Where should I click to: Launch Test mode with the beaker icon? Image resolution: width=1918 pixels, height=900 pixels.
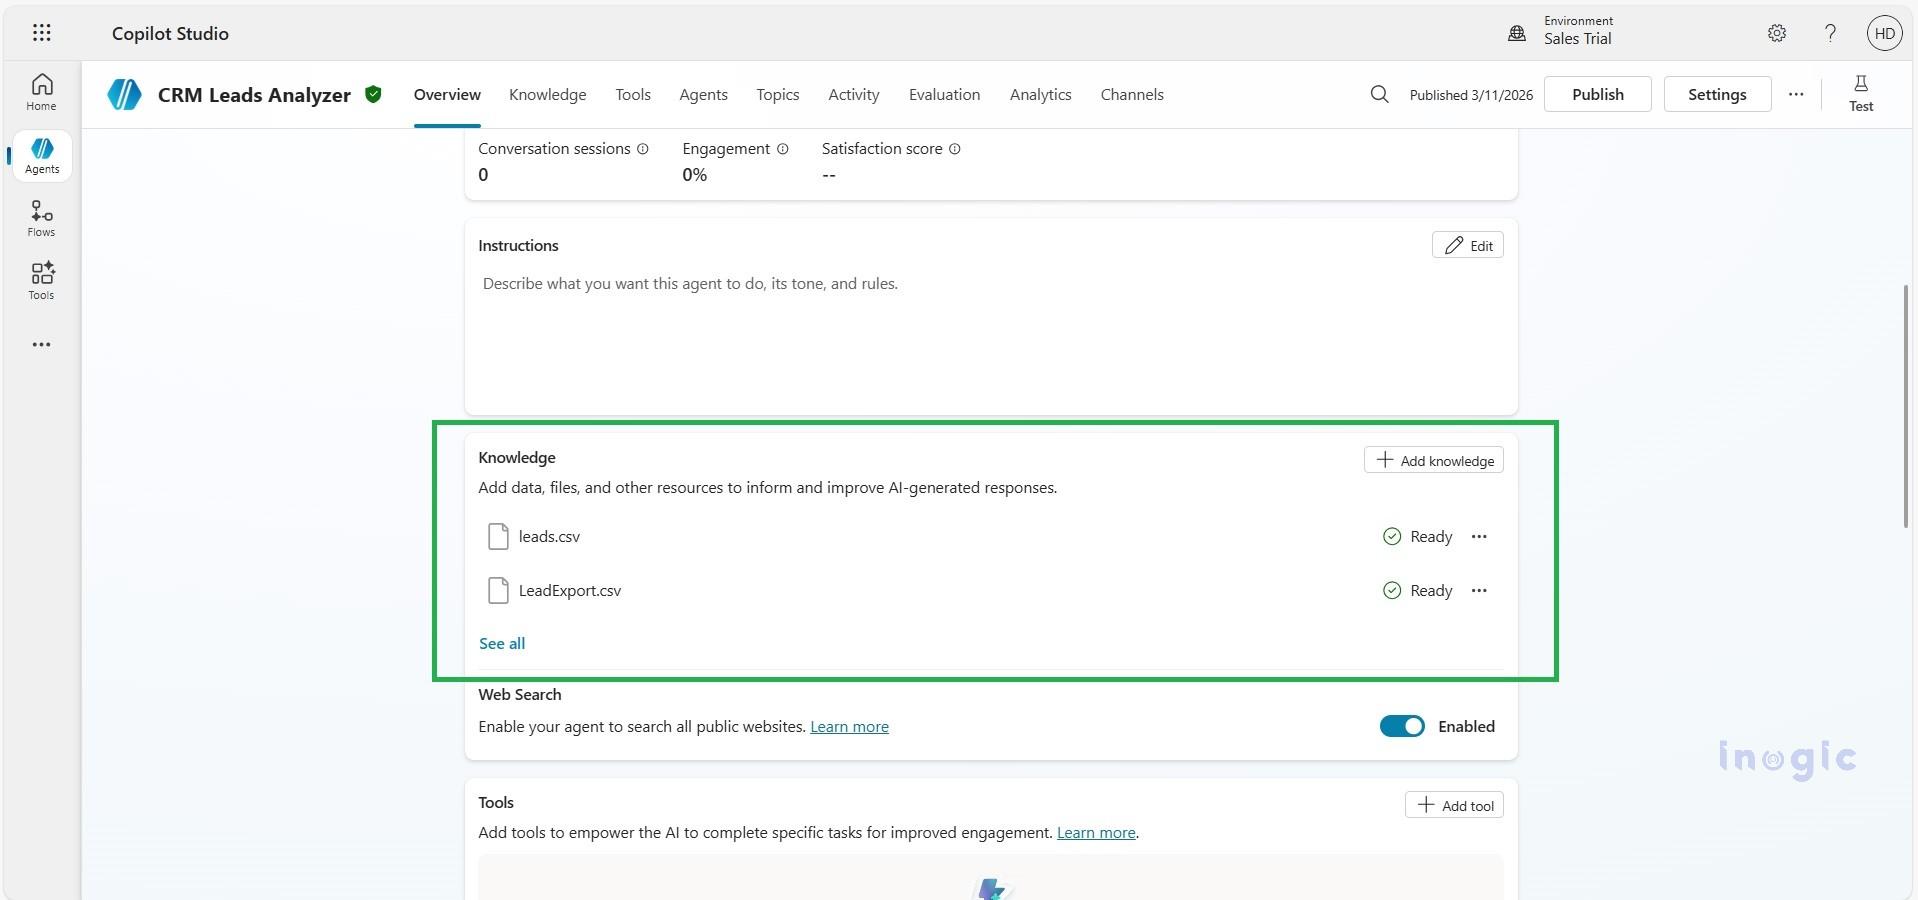pyautogui.click(x=1860, y=93)
